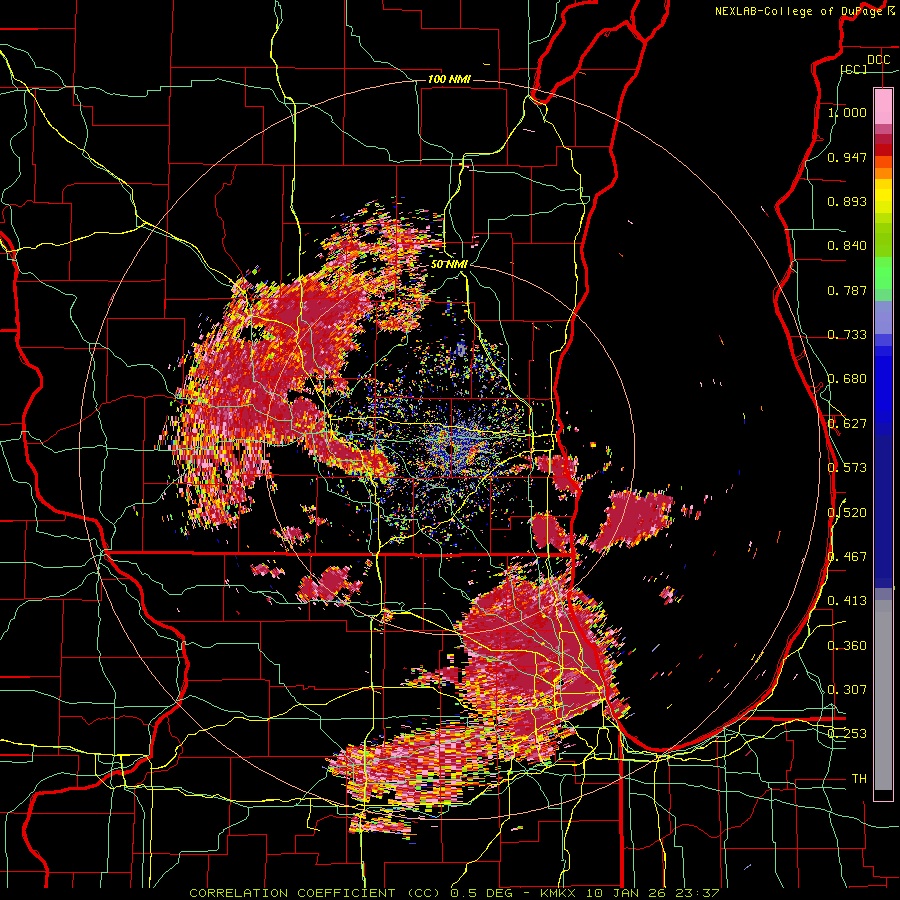Click the 0.307 scale value
This screenshot has width=900, height=900.
[x=847, y=690]
